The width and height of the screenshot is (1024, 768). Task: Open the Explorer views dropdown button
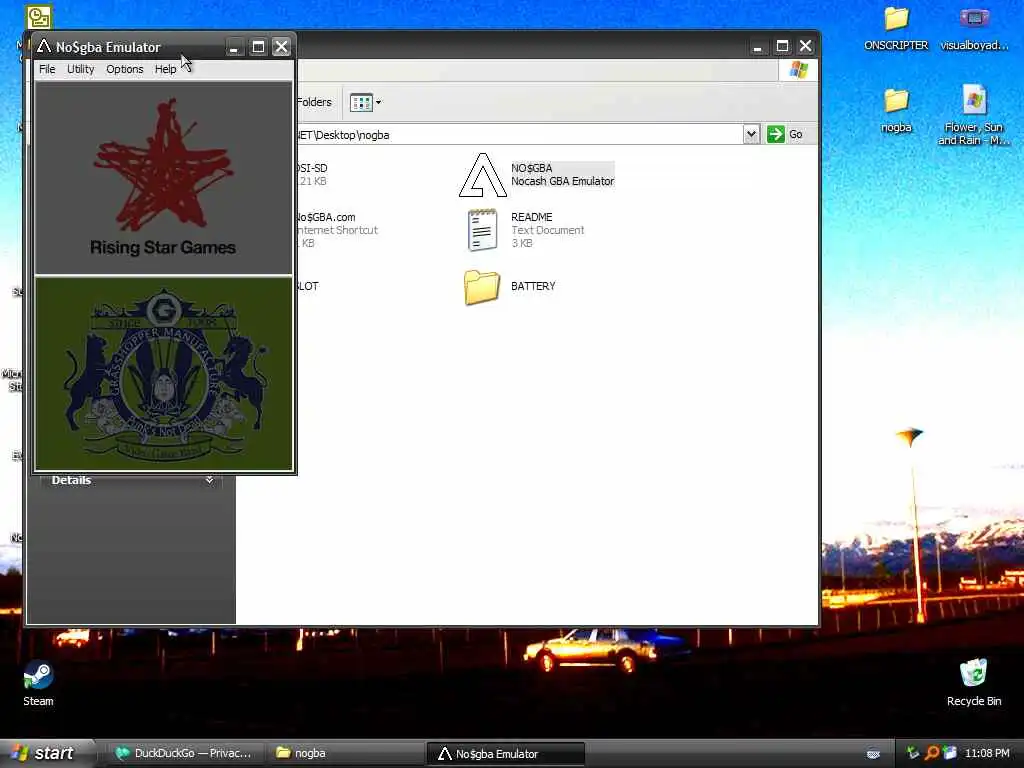point(365,103)
